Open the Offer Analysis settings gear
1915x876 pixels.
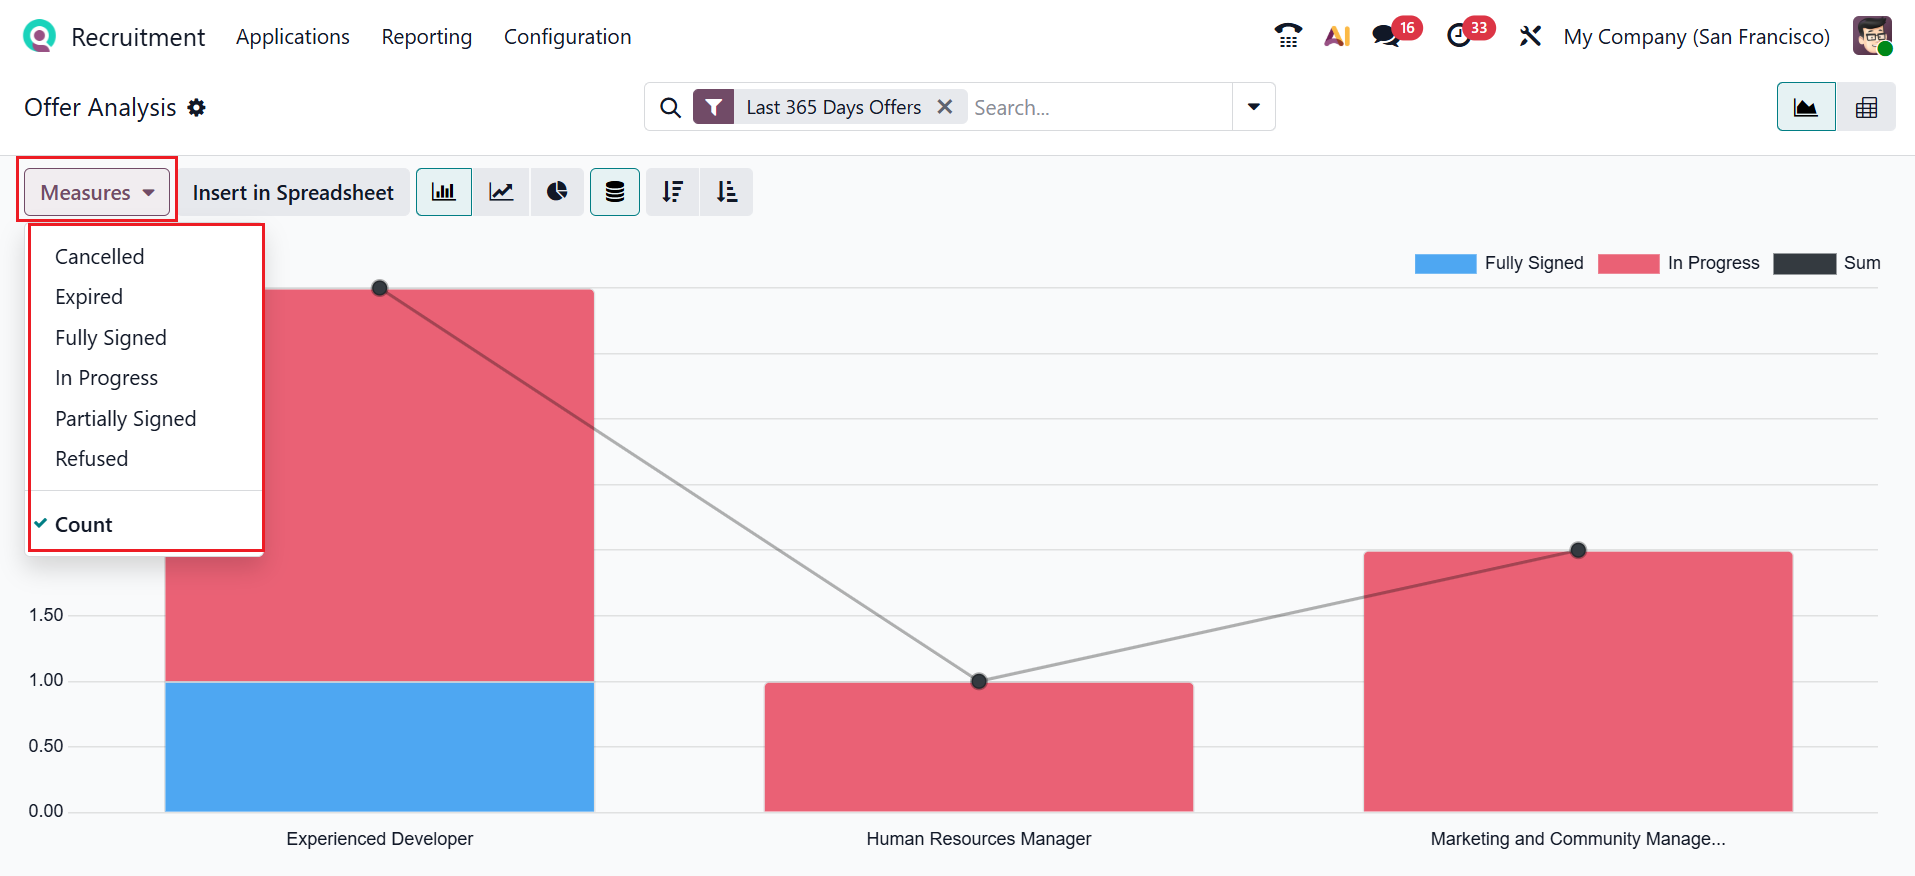click(x=197, y=108)
